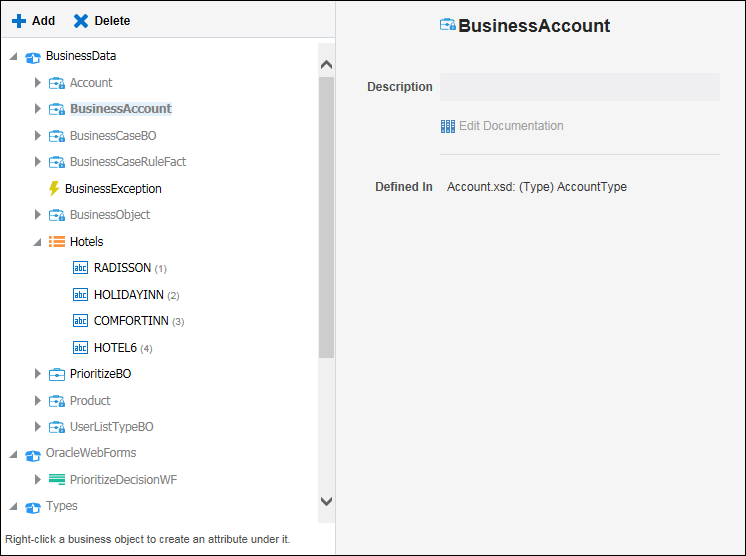Expand the PrioritizeBO node
The image size is (746, 556).
pyautogui.click(x=38, y=374)
